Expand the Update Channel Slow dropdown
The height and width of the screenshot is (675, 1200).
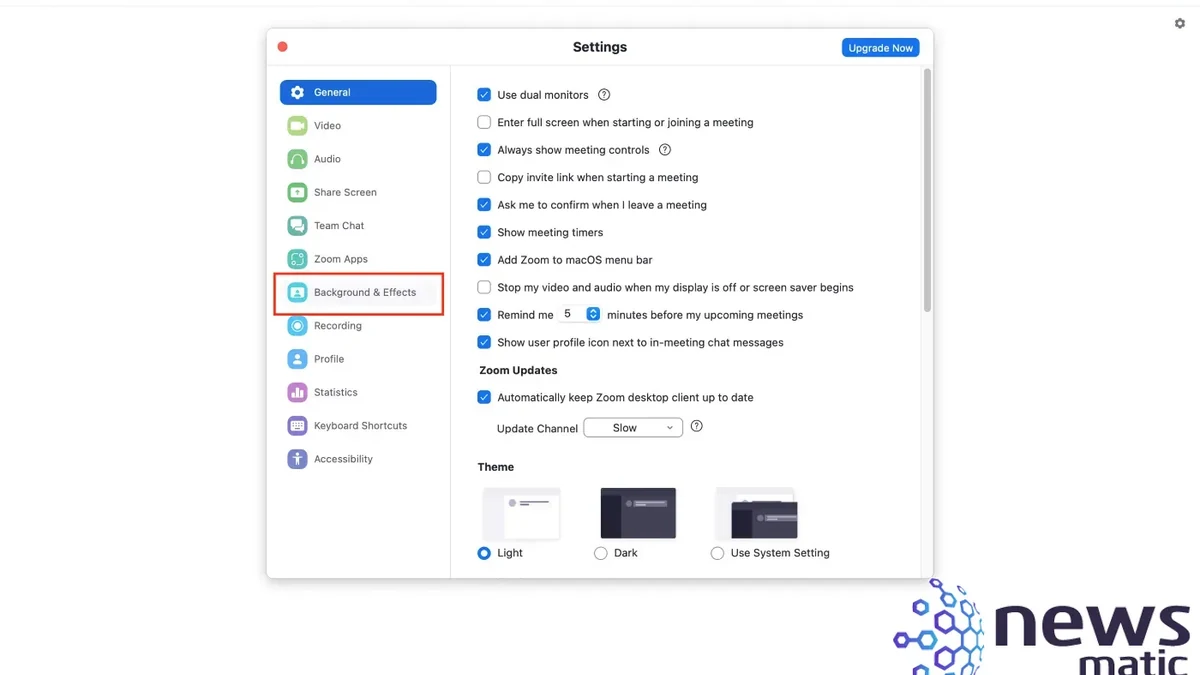tap(633, 428)
